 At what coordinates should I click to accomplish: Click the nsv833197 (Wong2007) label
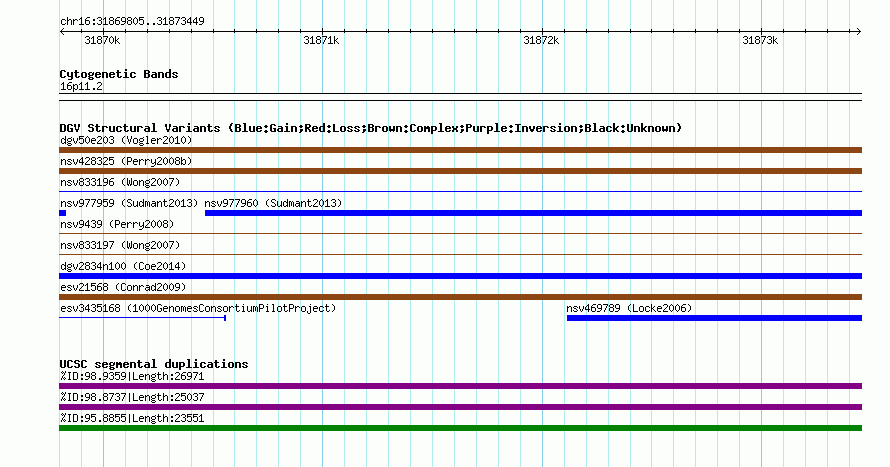(120, 245)
